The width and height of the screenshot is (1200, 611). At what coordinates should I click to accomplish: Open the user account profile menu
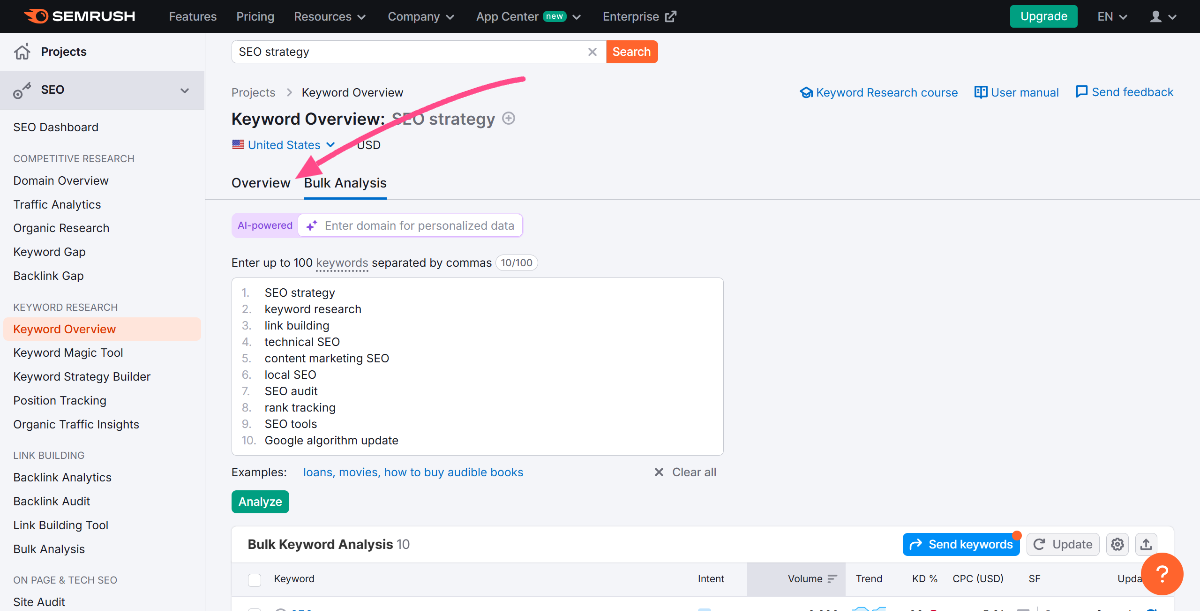(x=1163, y=17)
